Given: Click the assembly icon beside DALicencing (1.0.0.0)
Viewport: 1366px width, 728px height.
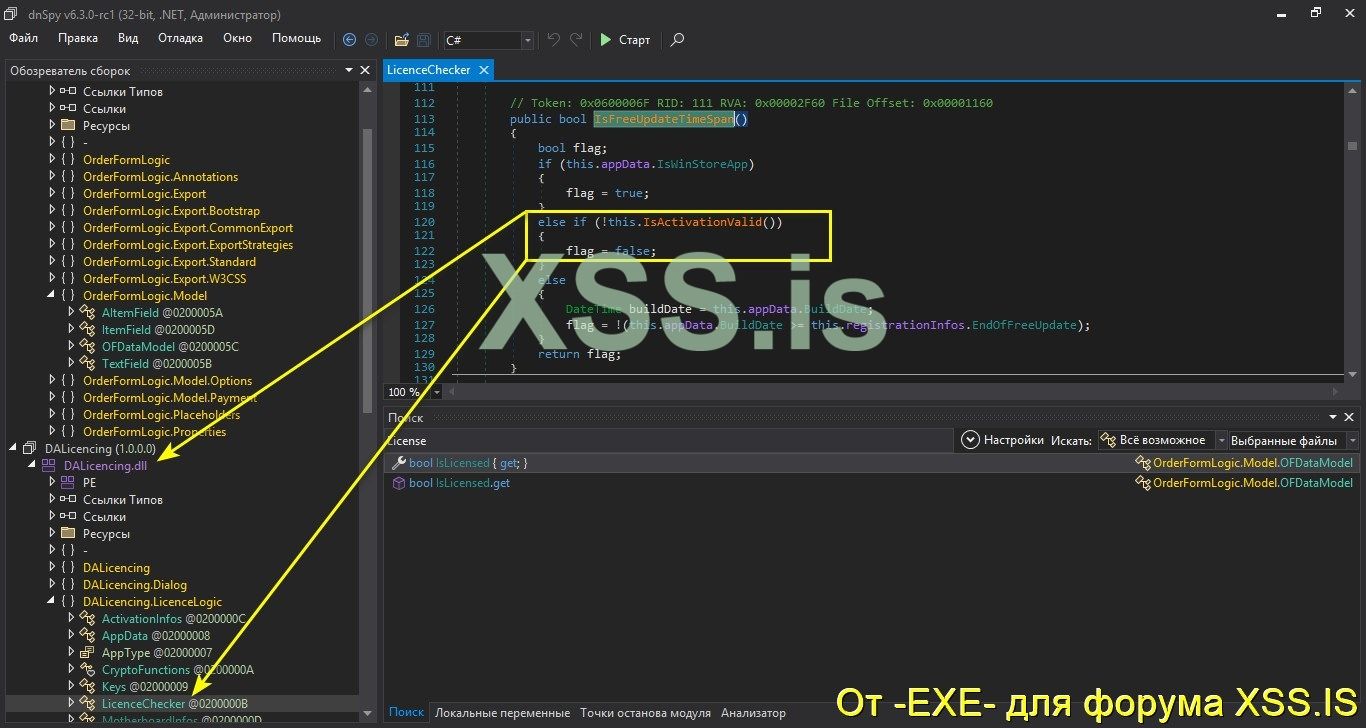Looking at the screenshot, I should point(31,449).
